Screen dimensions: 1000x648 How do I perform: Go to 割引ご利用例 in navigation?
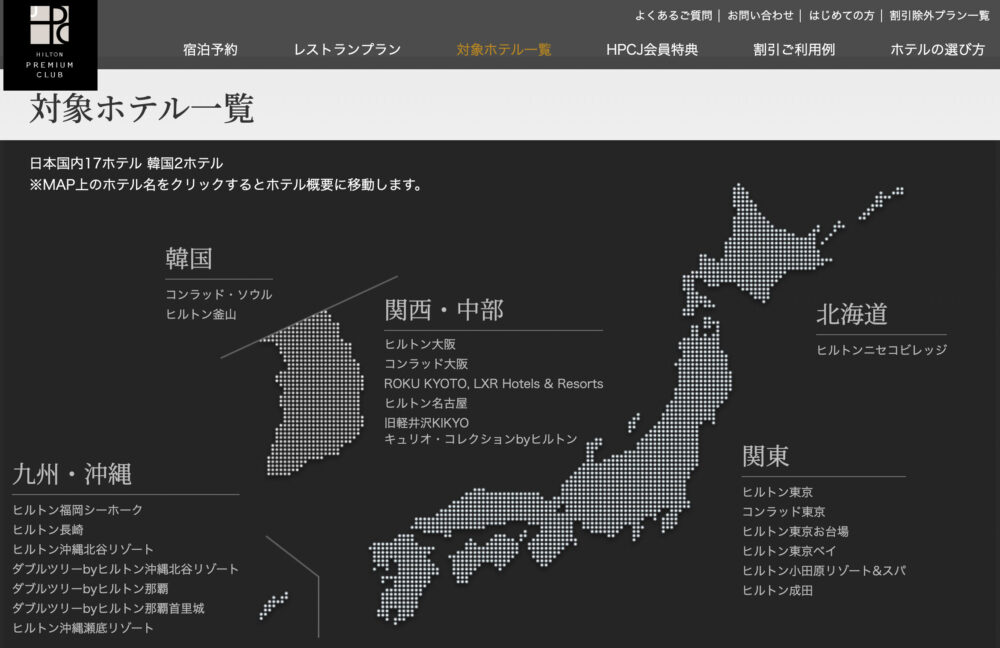794,50
